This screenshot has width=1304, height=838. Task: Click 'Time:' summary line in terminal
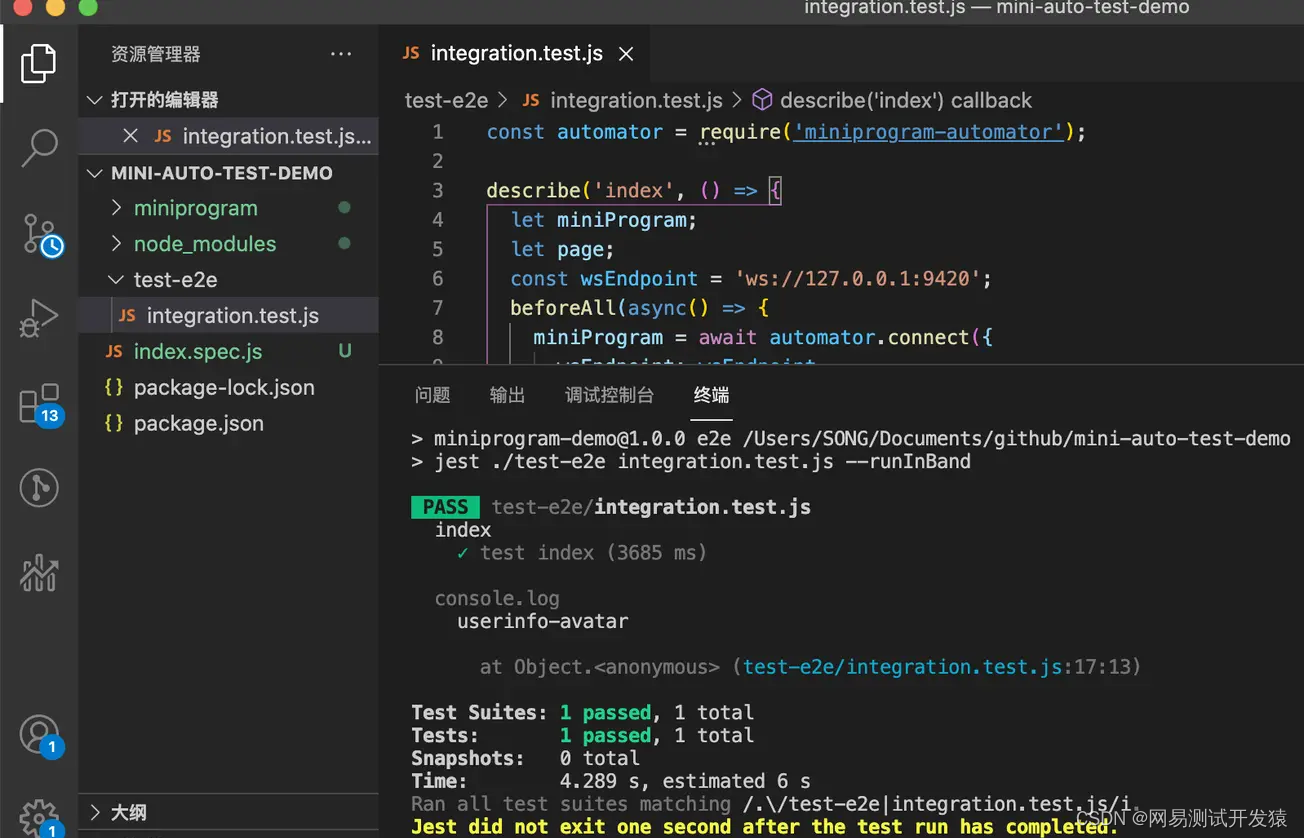click(x=610, y=781)
